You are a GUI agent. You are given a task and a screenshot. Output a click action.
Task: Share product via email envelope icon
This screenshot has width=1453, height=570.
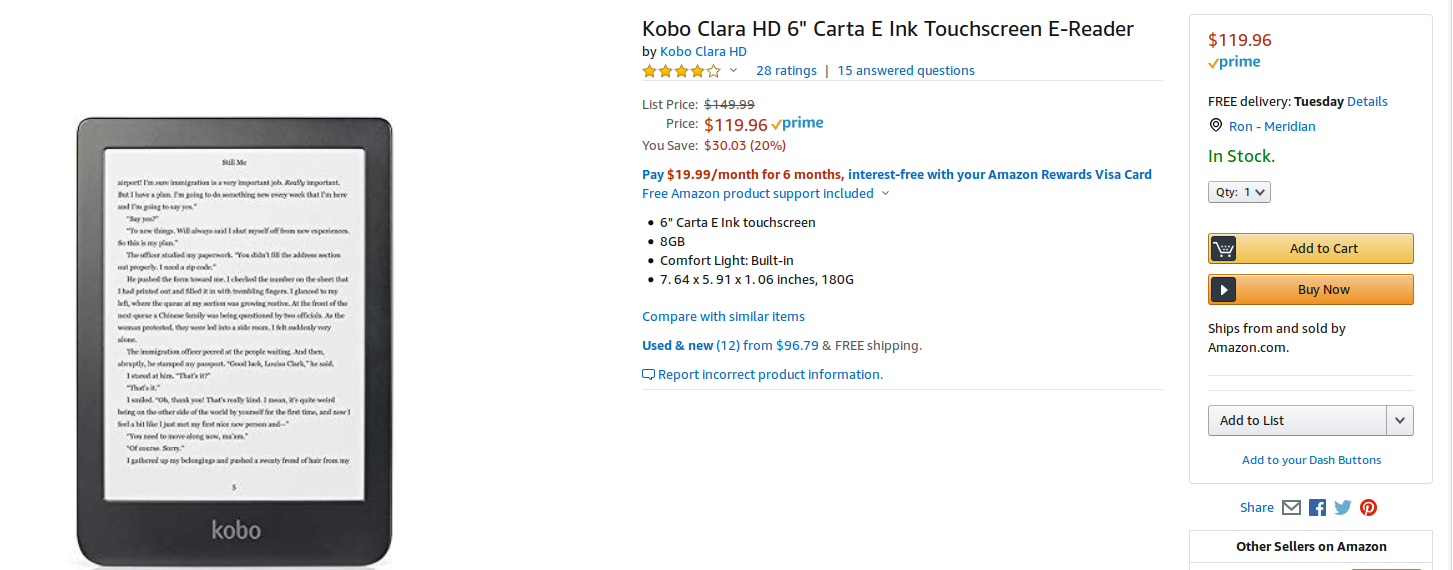(1291, 507)
